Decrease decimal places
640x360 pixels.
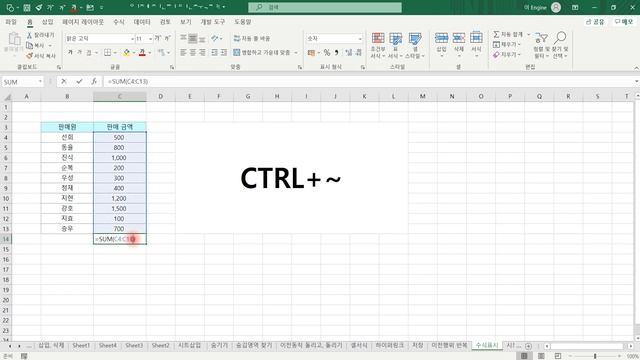(358, 53)
